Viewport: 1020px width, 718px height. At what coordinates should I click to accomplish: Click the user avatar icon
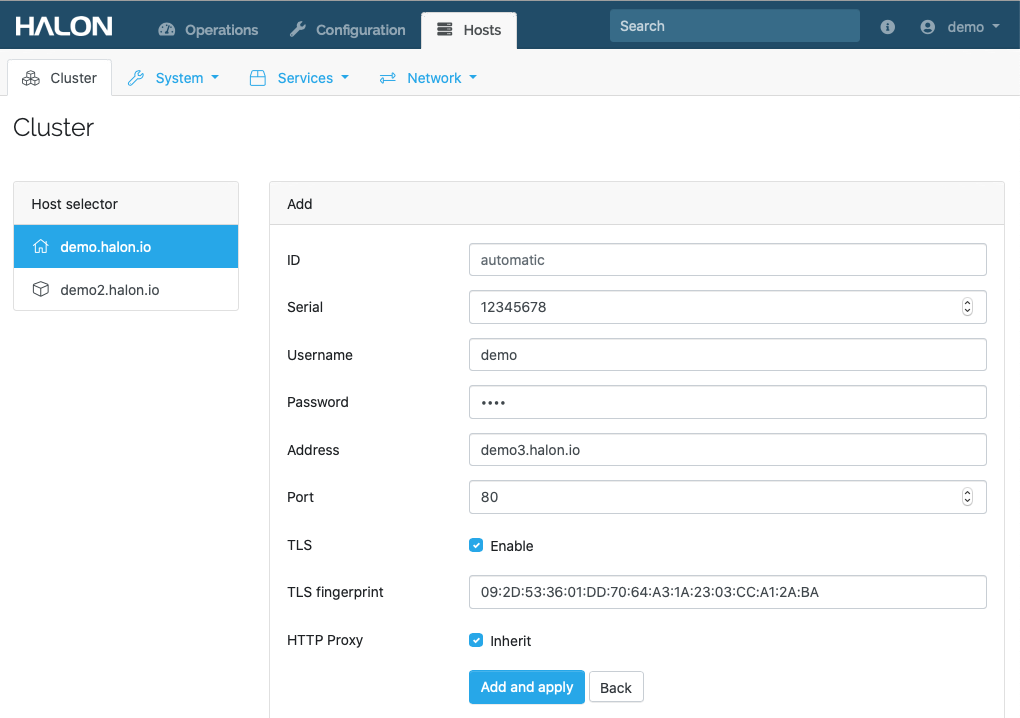tap(928, 27)
